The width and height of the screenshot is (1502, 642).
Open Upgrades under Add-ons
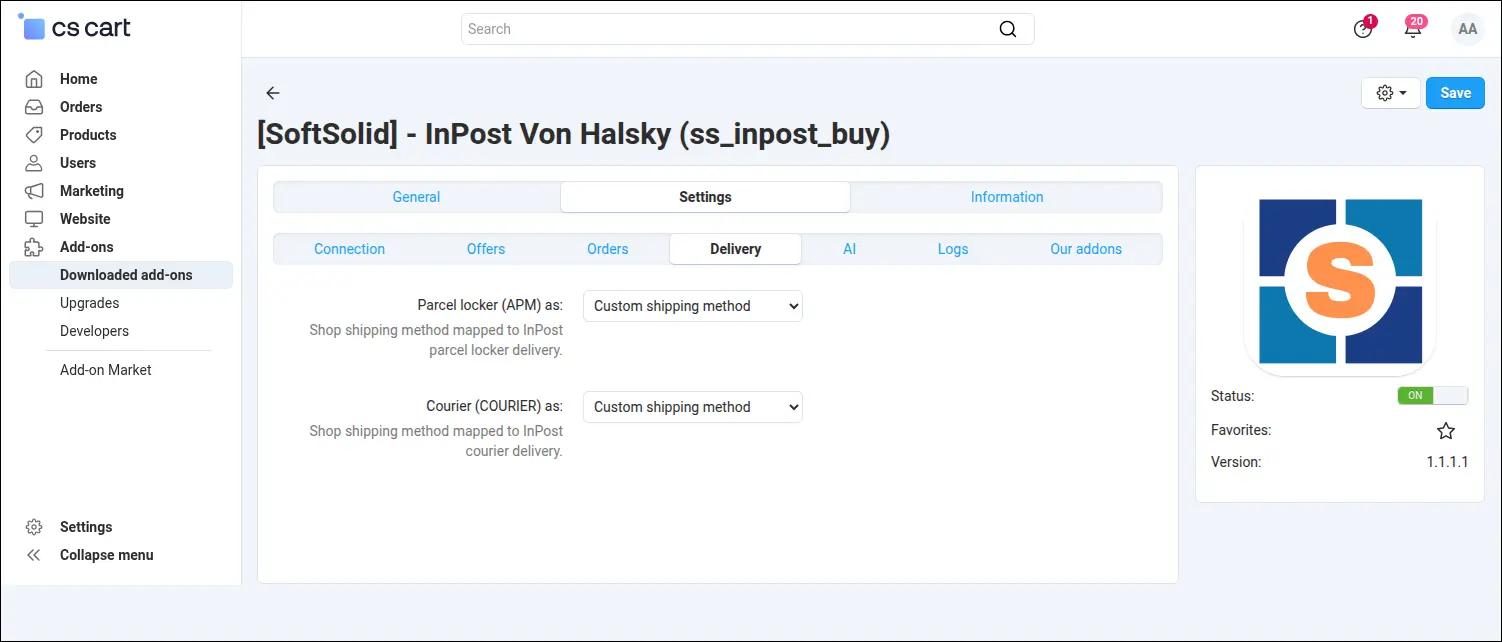point(89,303)
